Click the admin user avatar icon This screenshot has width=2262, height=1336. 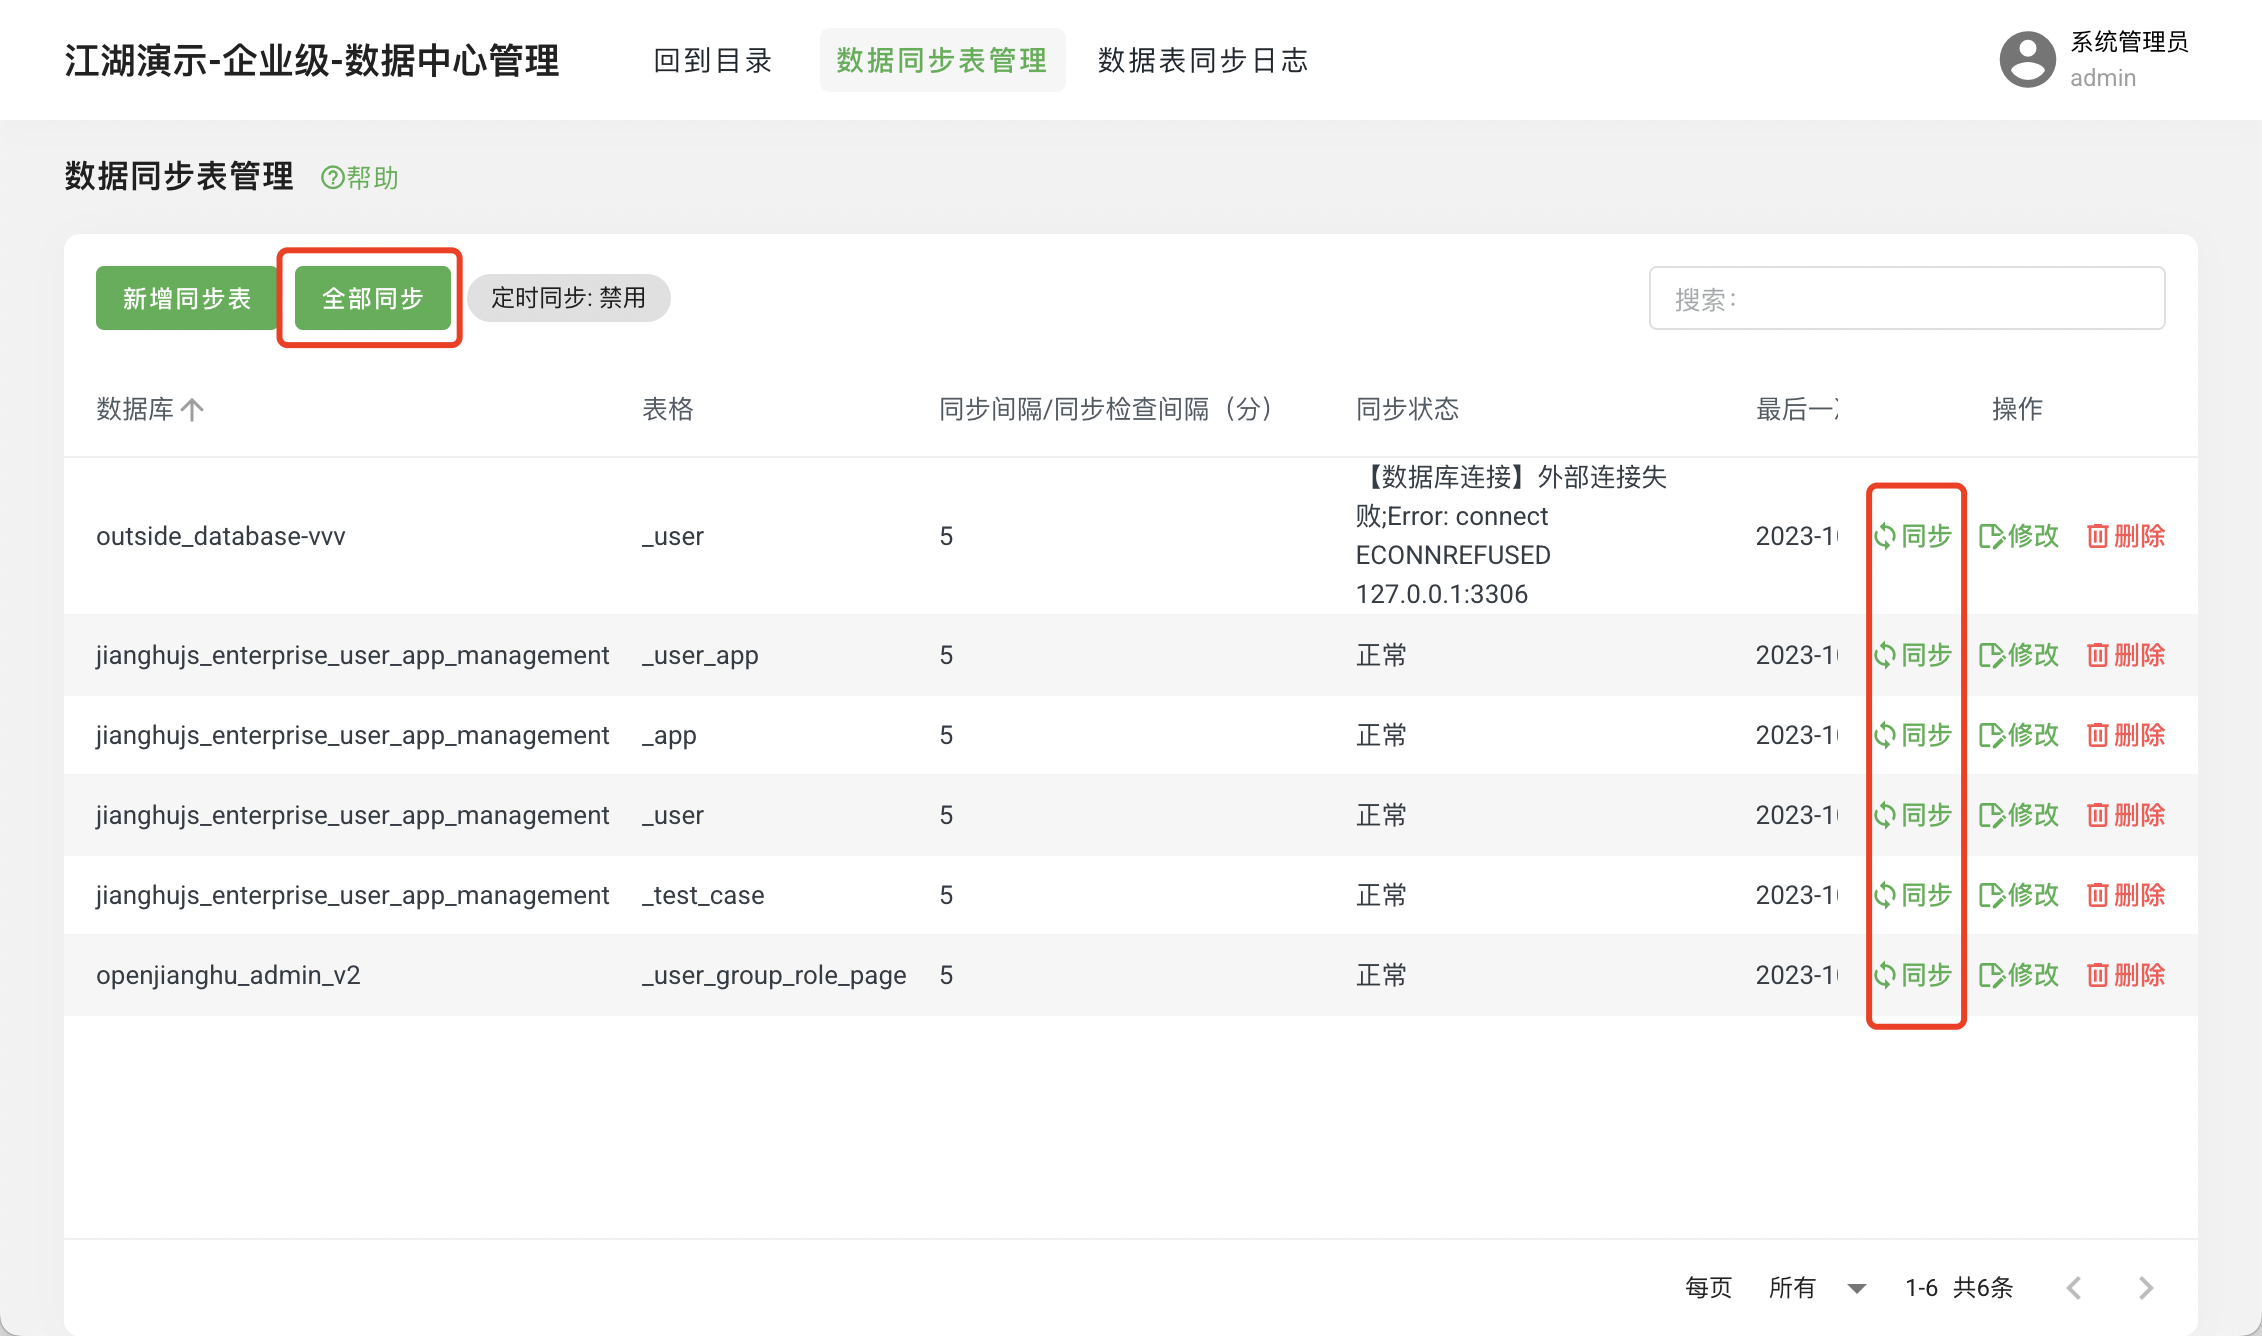(2027, 60)
